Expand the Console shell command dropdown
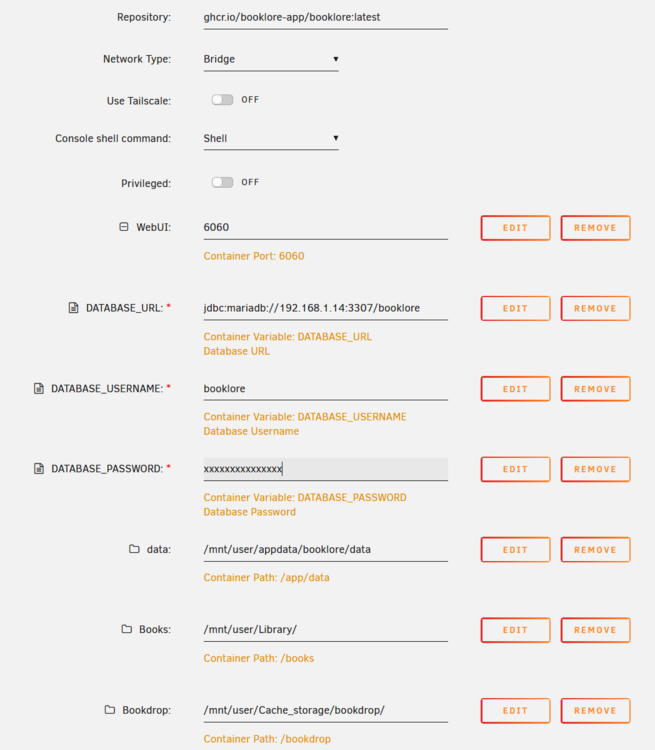 click(271, 139)
